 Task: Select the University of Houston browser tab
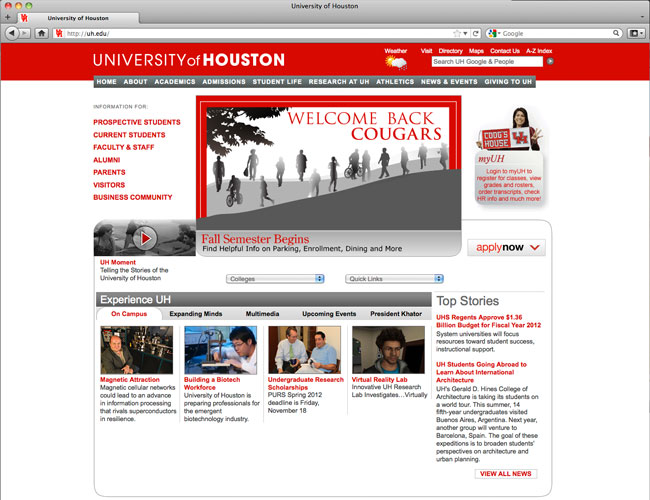[78, 18]
